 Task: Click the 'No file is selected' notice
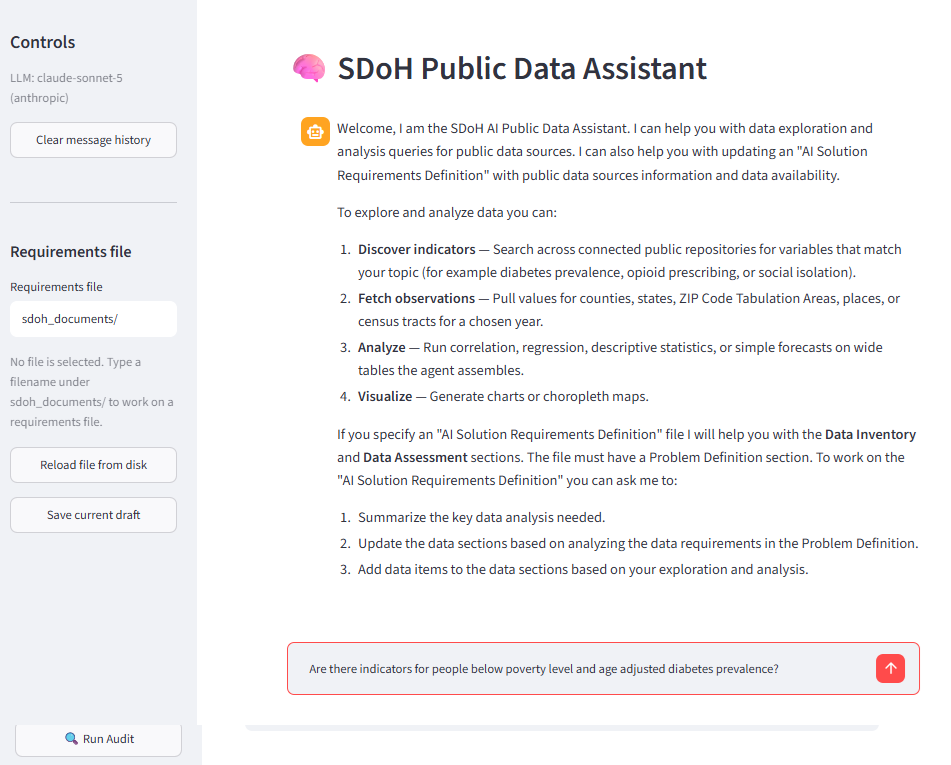point(92,392)
